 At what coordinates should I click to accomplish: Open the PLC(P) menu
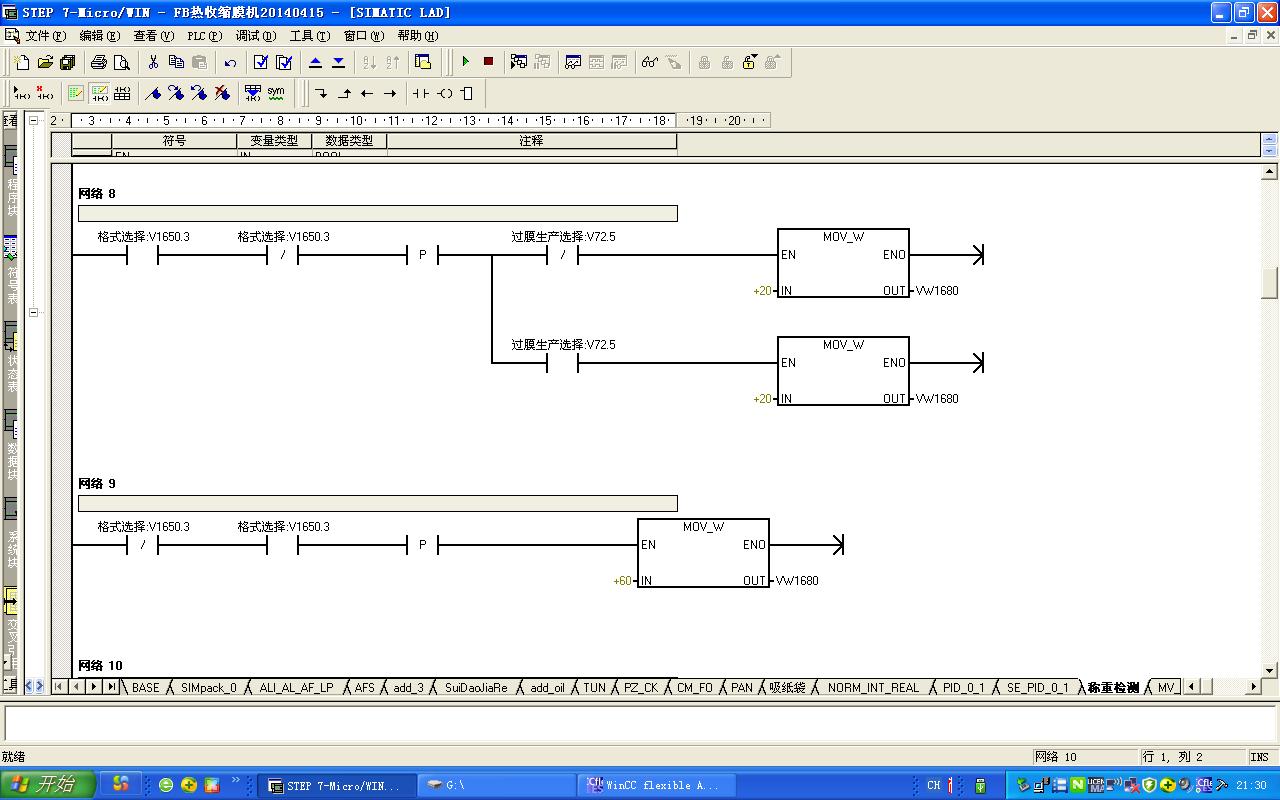click(204, 36)
